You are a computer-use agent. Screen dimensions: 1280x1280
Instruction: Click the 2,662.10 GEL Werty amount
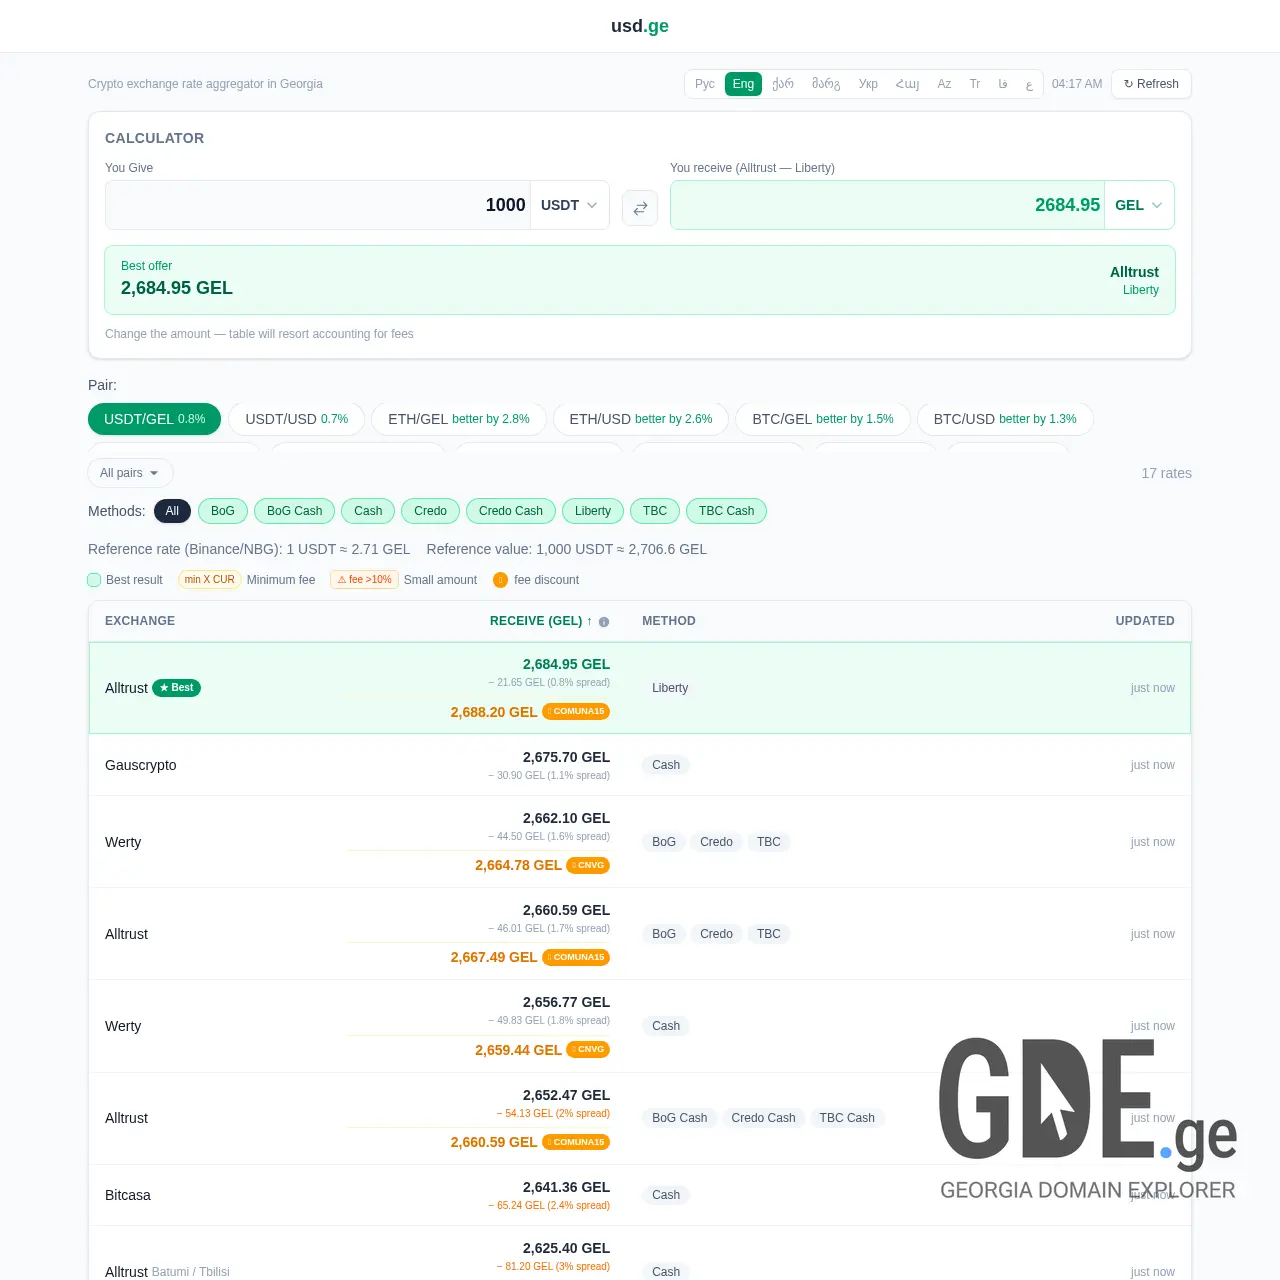566,818
